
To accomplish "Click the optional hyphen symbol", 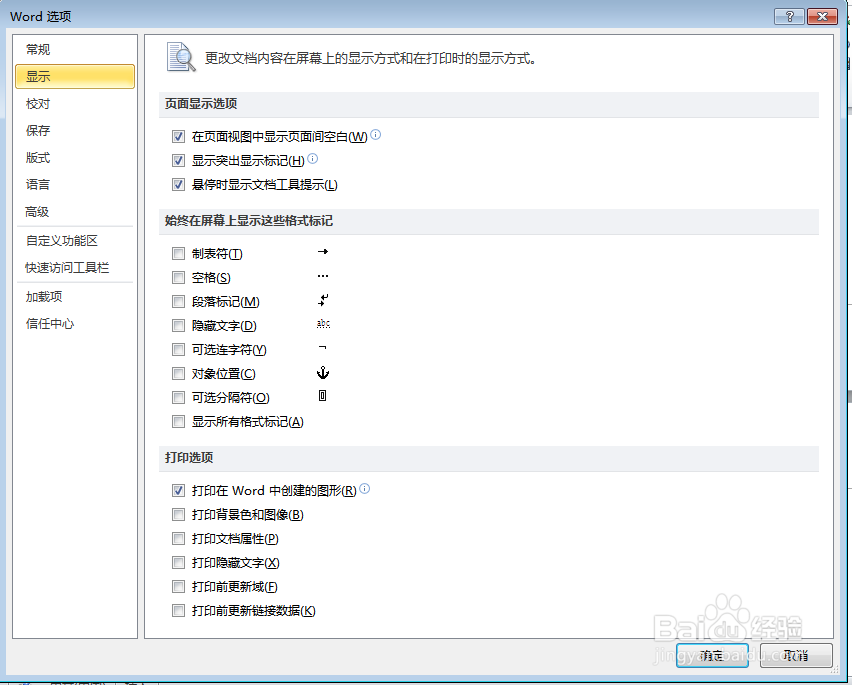I will (x=322, y=348).
